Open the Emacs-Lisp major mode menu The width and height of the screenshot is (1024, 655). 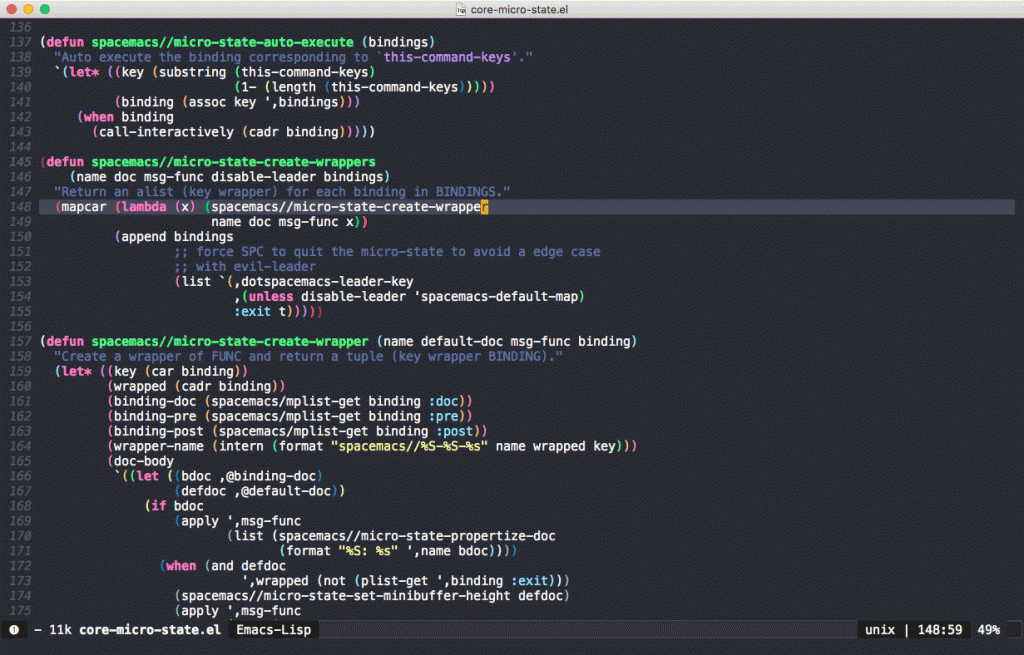272,629
